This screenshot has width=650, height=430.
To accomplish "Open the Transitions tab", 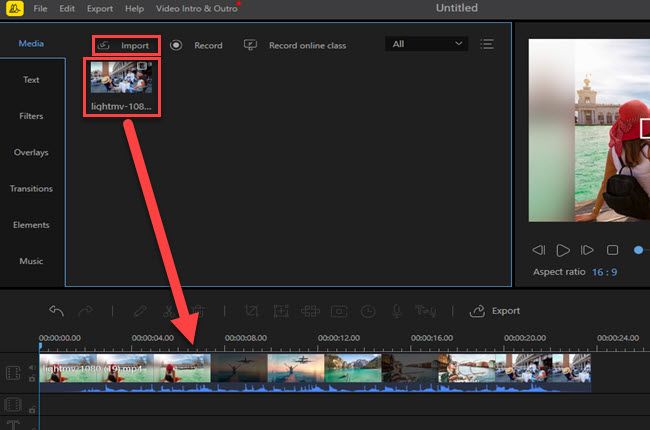I will coord(31,189).
